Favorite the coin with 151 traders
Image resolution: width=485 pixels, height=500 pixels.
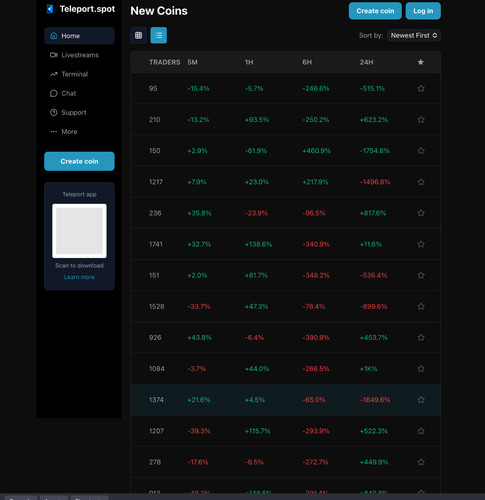(421, 275)
